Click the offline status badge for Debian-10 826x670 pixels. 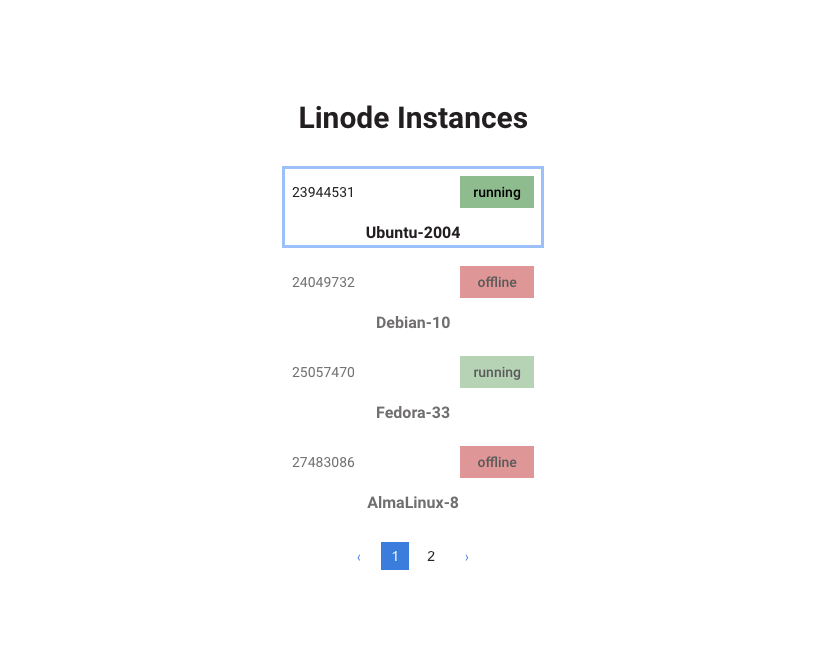tap(497, 282)
